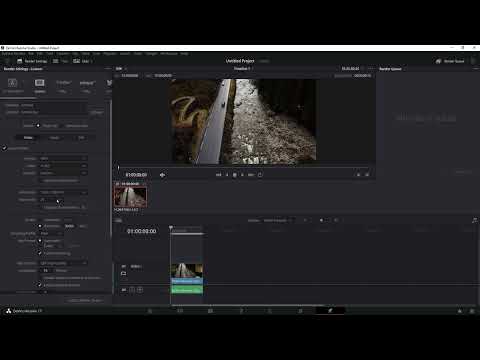480x360 pixels.
Task: Open the Fusion page icon
Action: pyautogui.click(x=241, y=311)
